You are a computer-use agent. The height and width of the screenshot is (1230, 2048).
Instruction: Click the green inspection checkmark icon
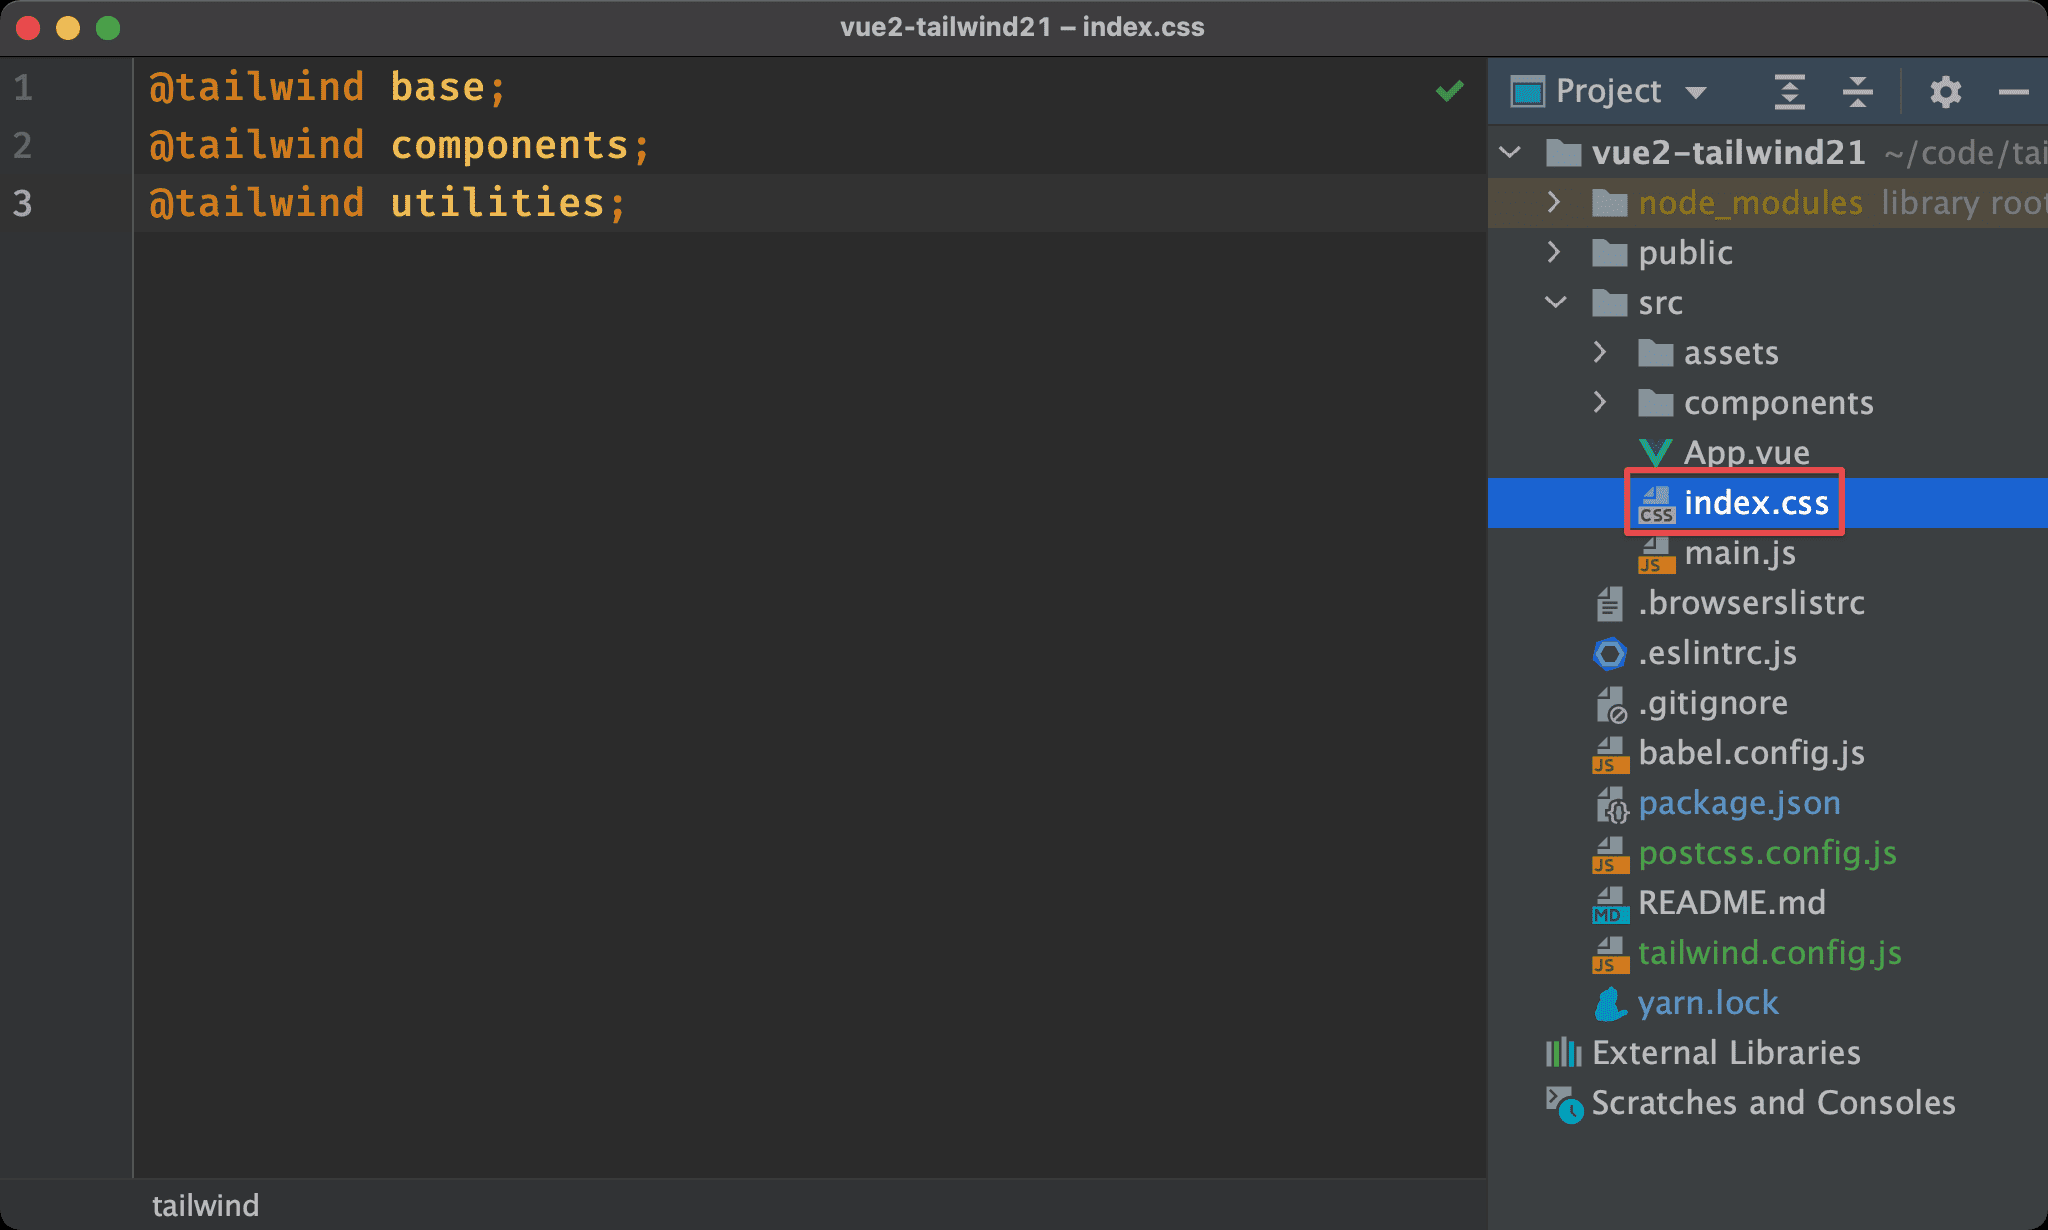pos(1450,91)
